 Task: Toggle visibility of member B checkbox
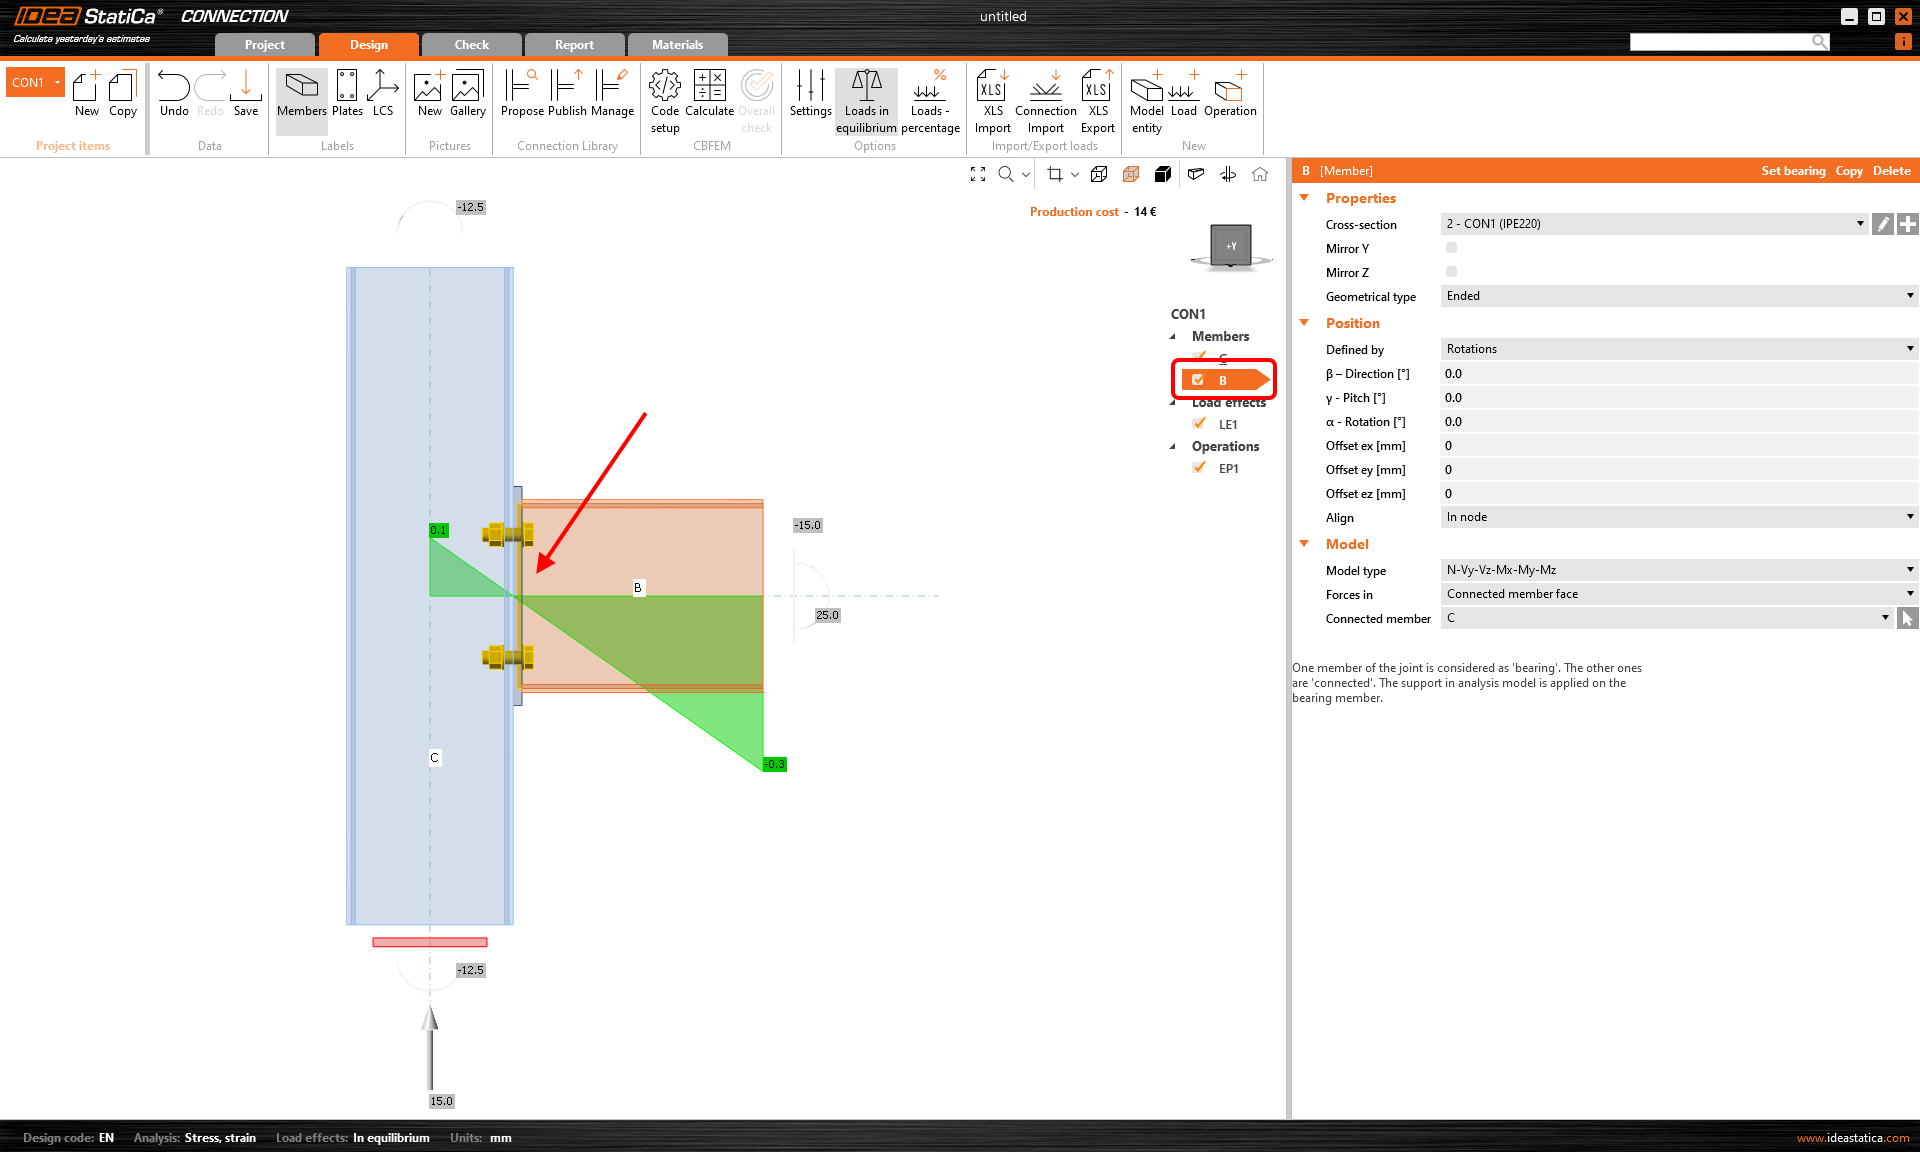pyautogui.click(x=1198, y=380)
